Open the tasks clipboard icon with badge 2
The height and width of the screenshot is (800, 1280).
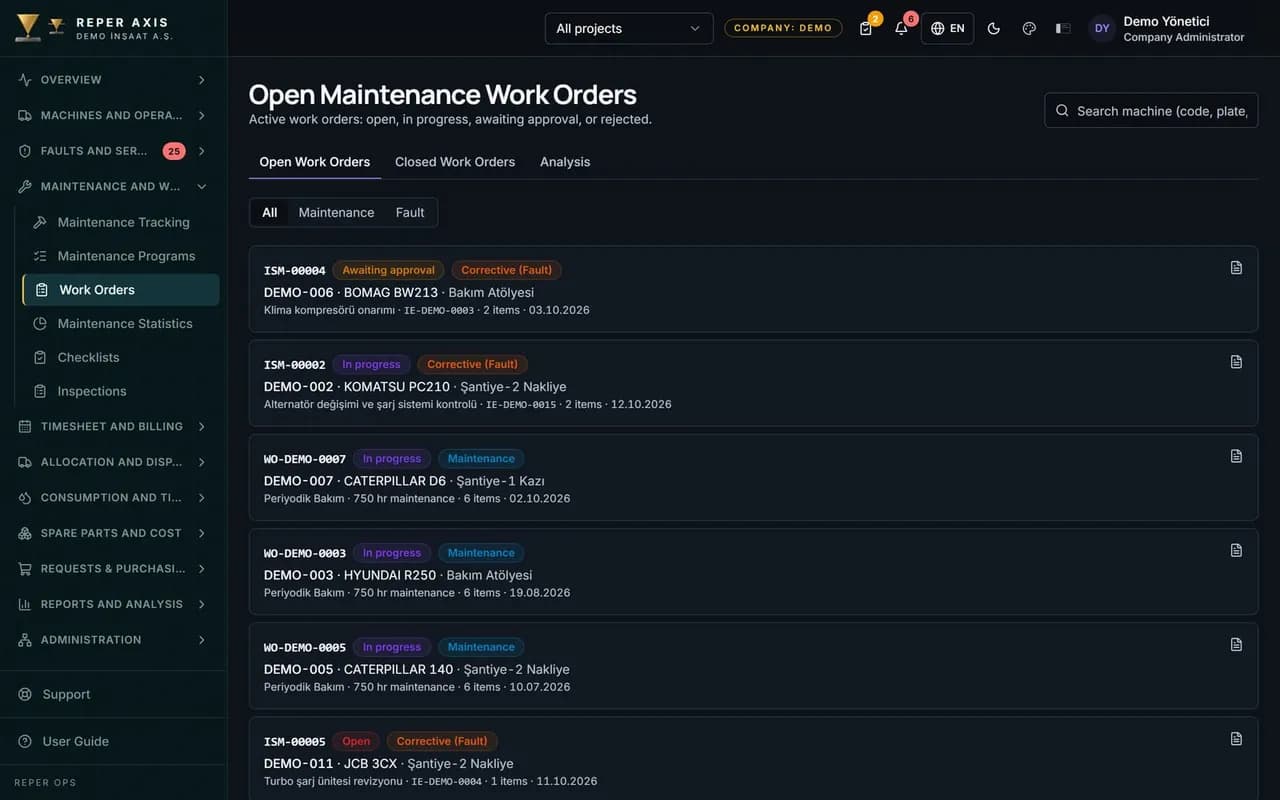pos(866,28)
